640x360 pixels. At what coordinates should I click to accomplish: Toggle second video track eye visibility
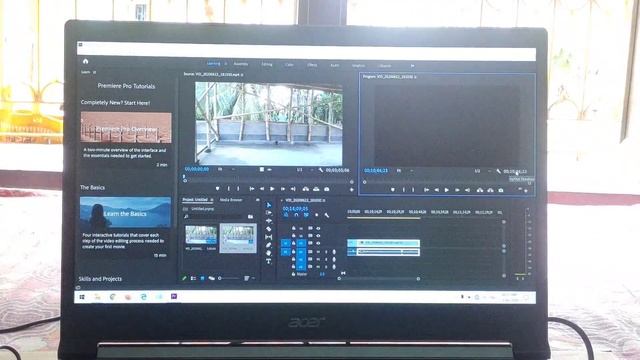click(x=318, y=236)
